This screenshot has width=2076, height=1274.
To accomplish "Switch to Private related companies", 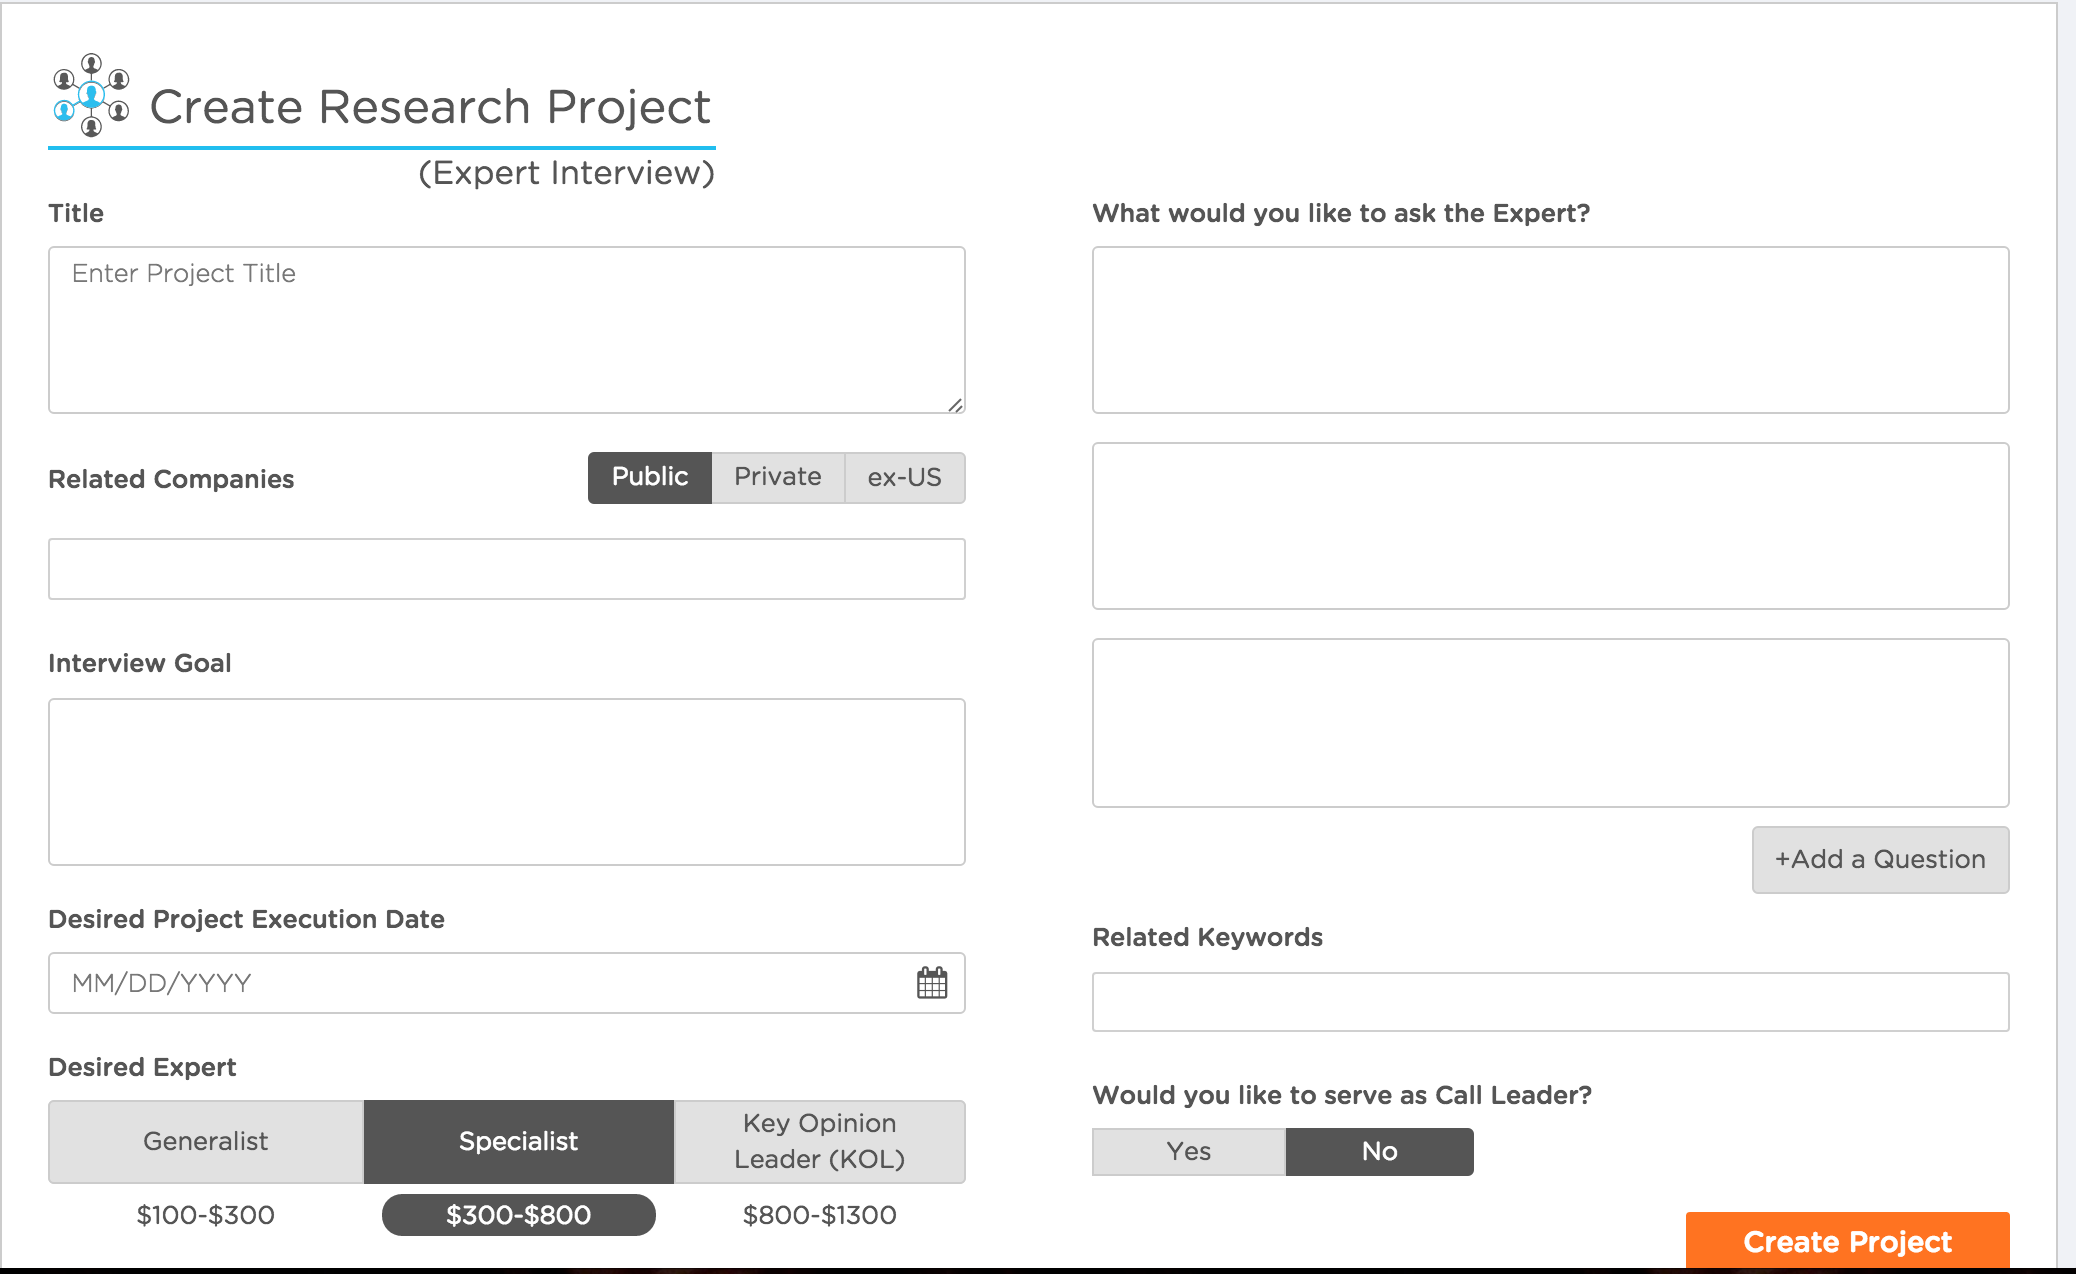I will tap(777, 477).
